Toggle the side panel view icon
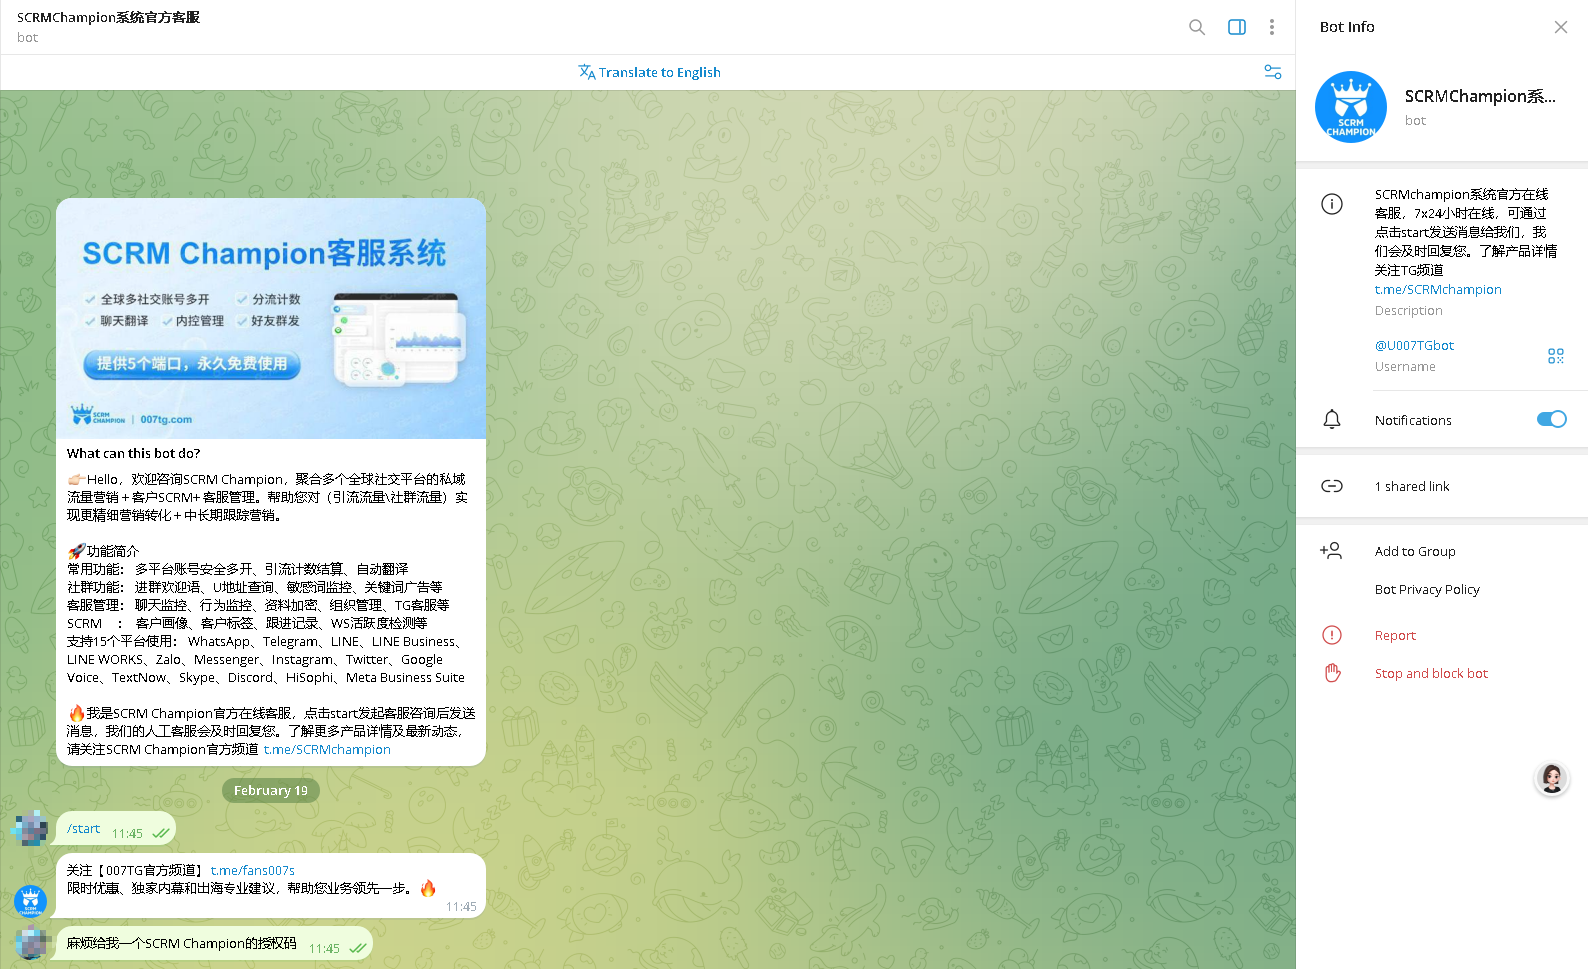Screen dimensions: 1588x969 pos(1236,27)
